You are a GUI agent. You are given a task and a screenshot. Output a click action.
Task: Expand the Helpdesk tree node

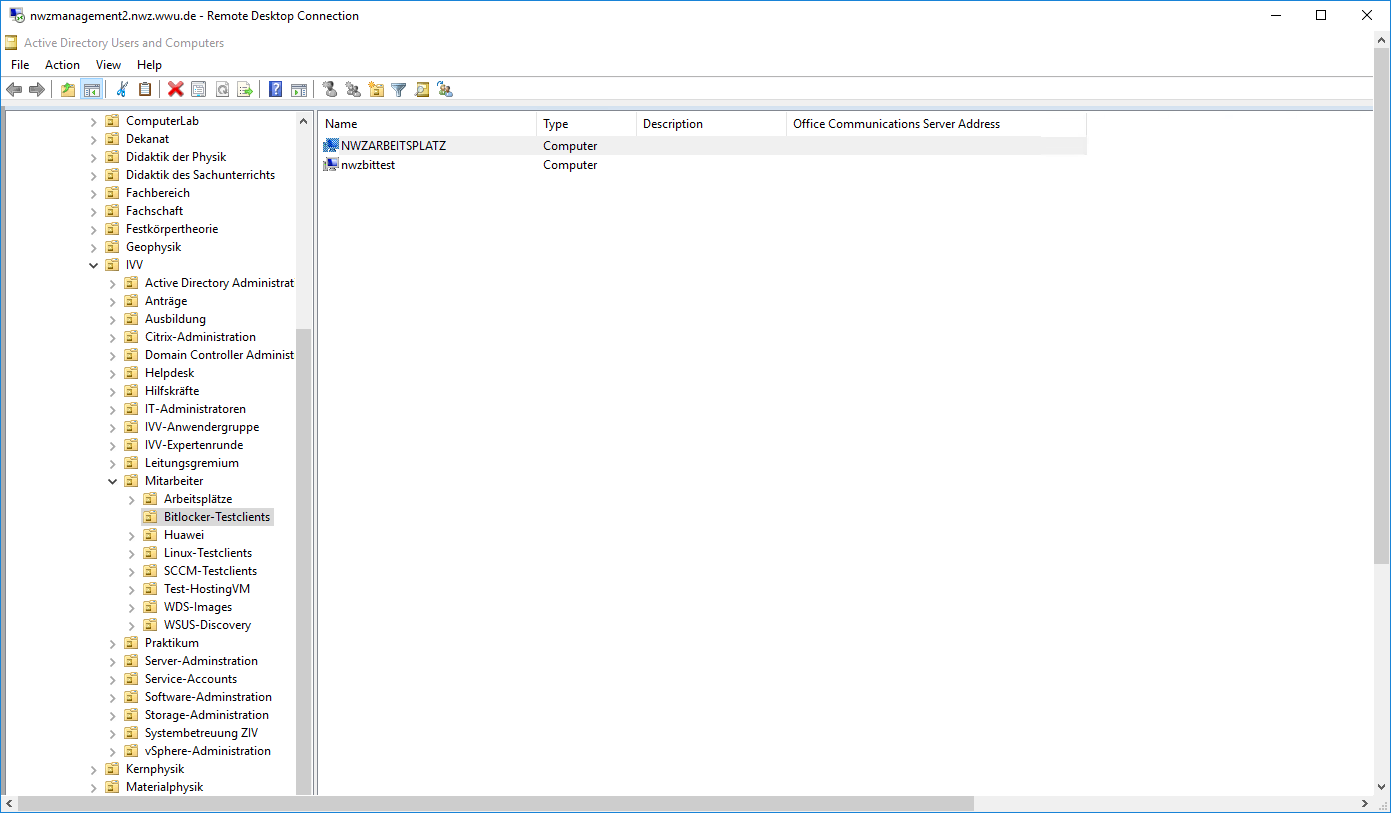click(x=113, y=373)
